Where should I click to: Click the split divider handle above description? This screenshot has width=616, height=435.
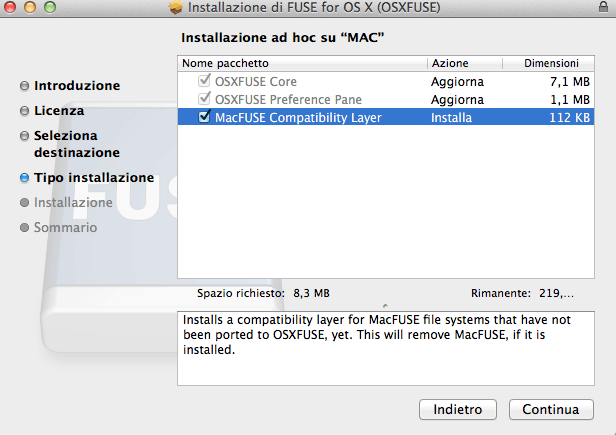point(385,305)
